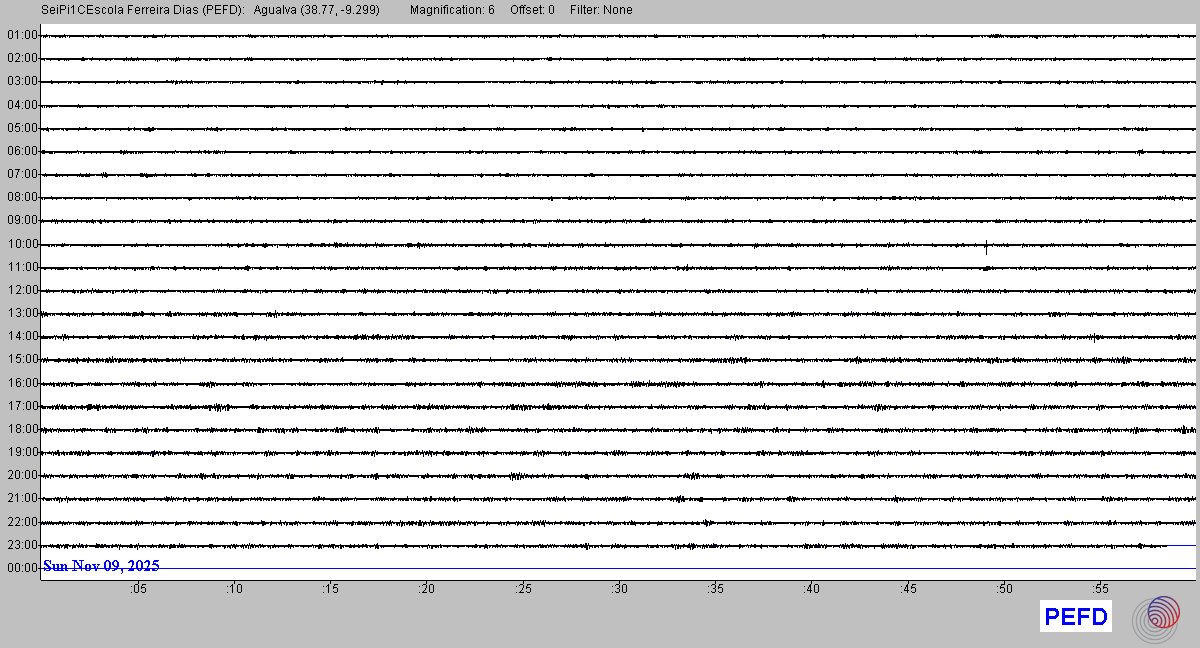This screenshot has height=648, width=1200.
Task: Select the :30 minute axis marker
Action: [619, 590]
